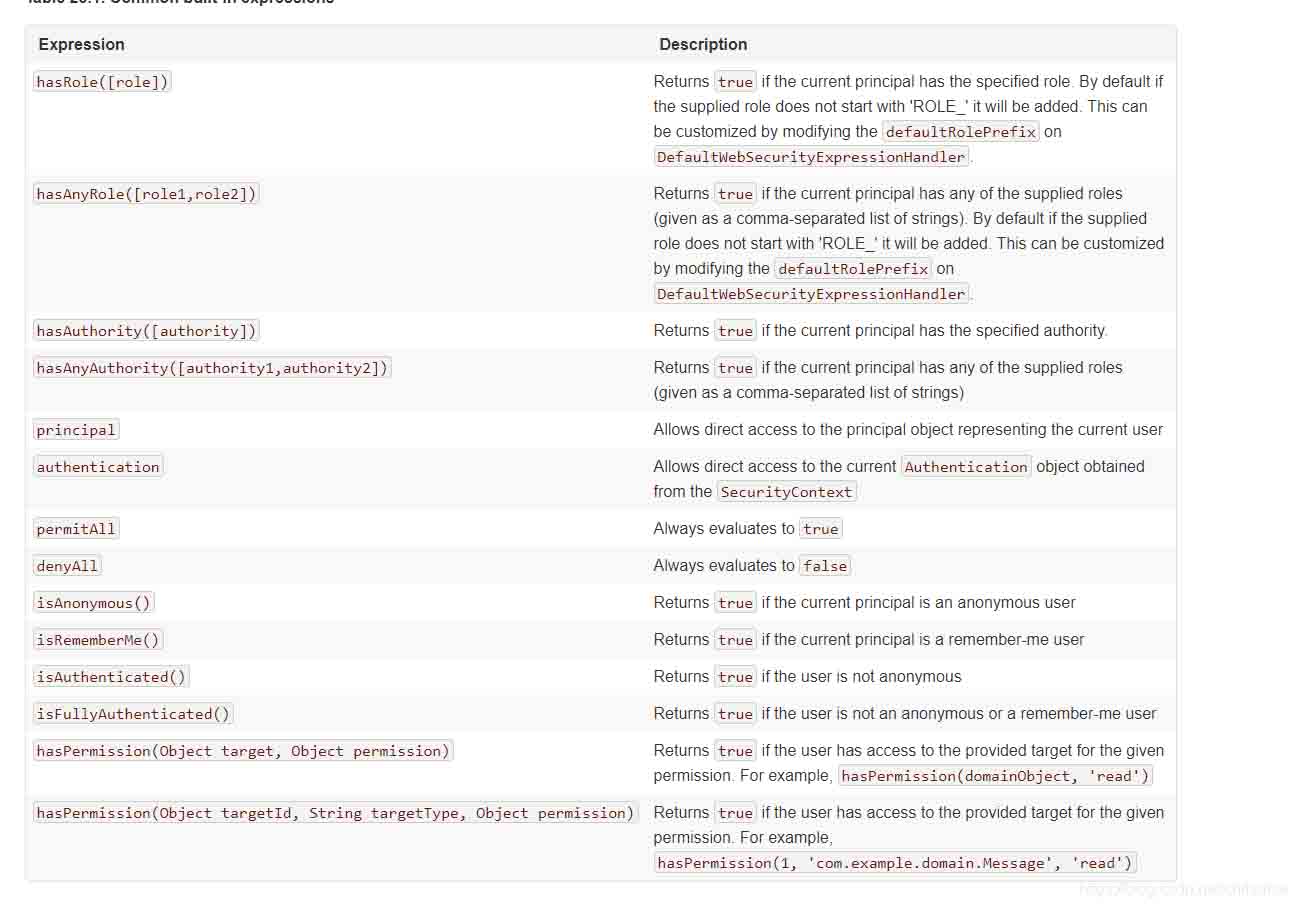The image size is (1297, 907).
Task: Click the isAuthenticated() expression
Action: click(x=111, y=677)
